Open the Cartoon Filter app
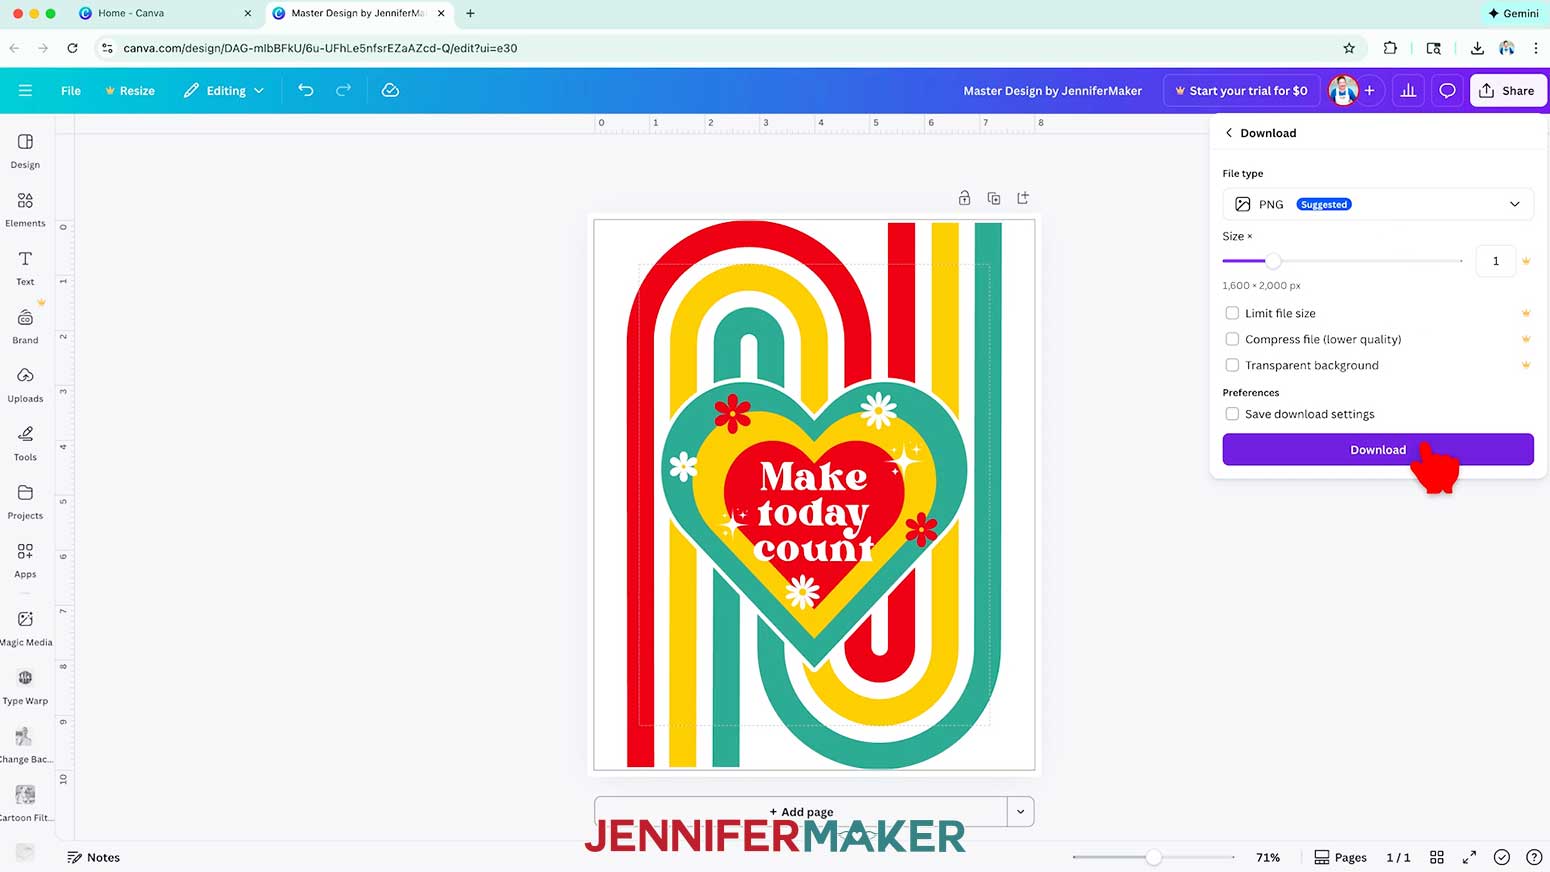Image resolution: width=1550 pixels, height=872 pixels. click(25, 804)
